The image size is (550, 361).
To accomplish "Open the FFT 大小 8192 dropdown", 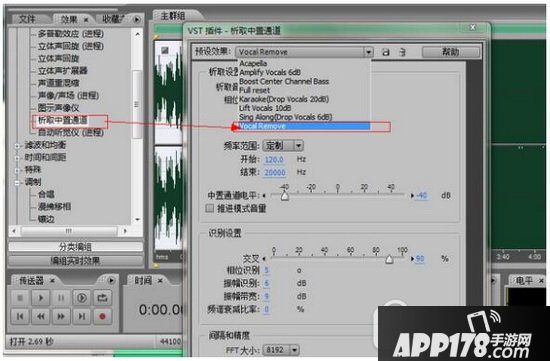I will (x=281, y=350).
